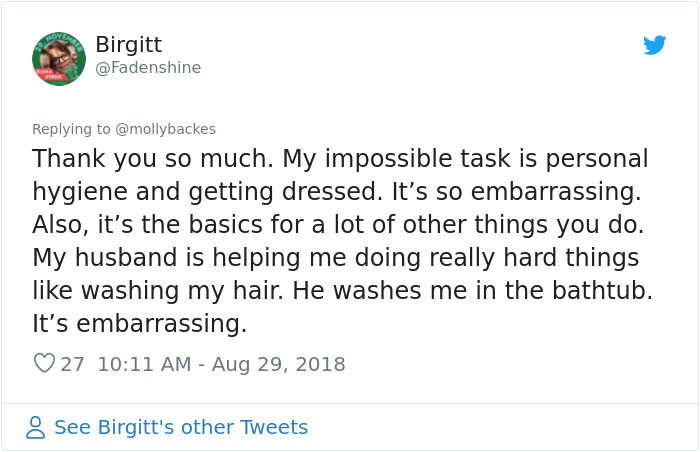Follow 'See Birgitt's other Tweets' link
Screen dimensions: 700x452
(181, 427)
